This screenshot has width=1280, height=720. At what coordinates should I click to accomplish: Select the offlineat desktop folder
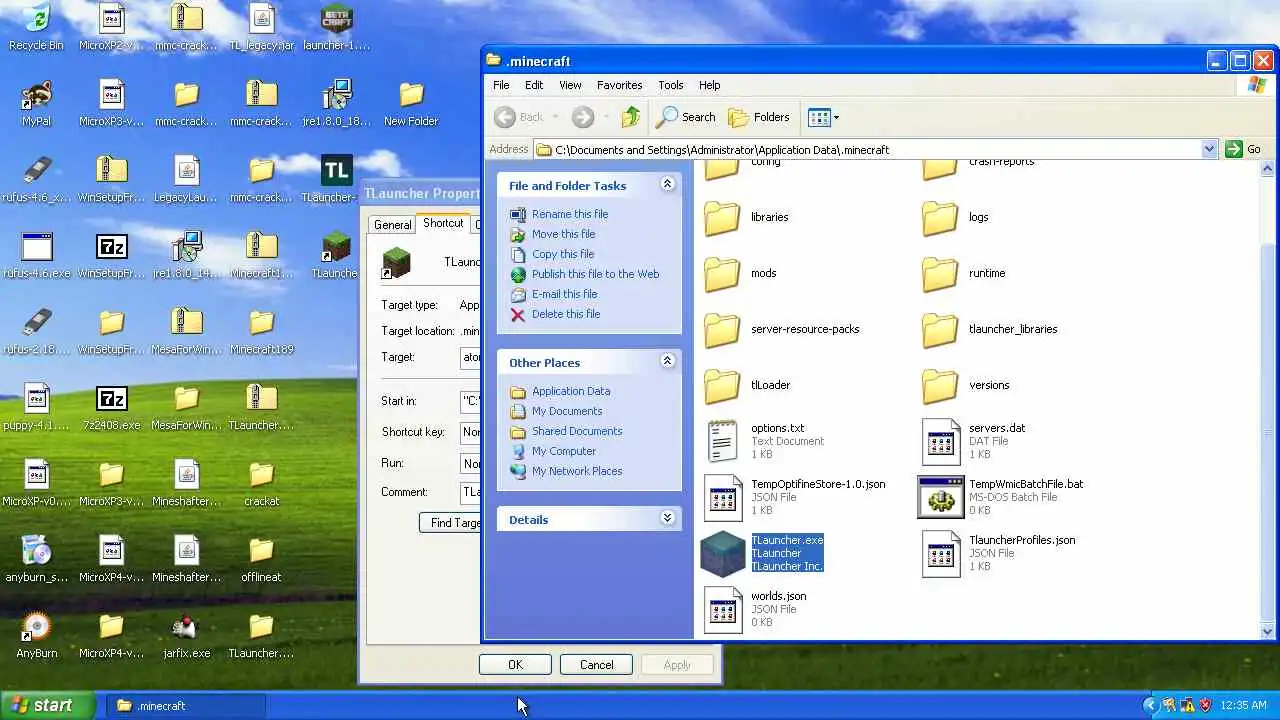[261, 559]
